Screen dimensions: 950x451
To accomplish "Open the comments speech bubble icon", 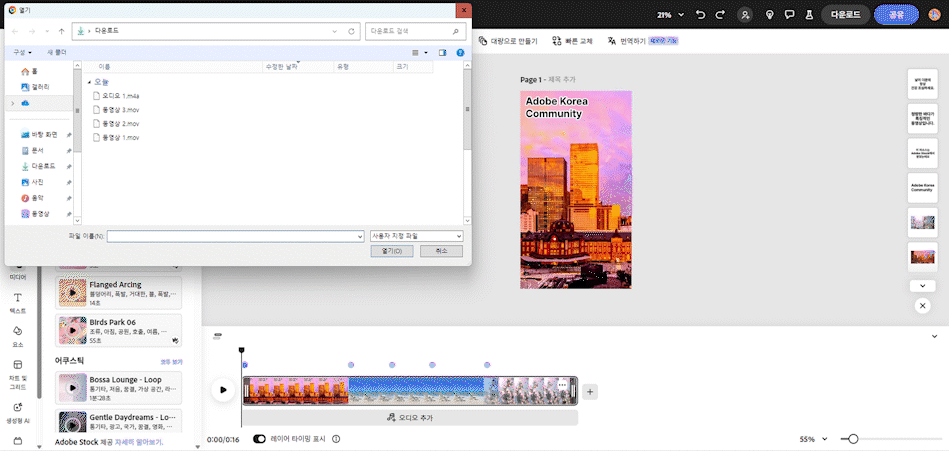I will pos(789,15).
